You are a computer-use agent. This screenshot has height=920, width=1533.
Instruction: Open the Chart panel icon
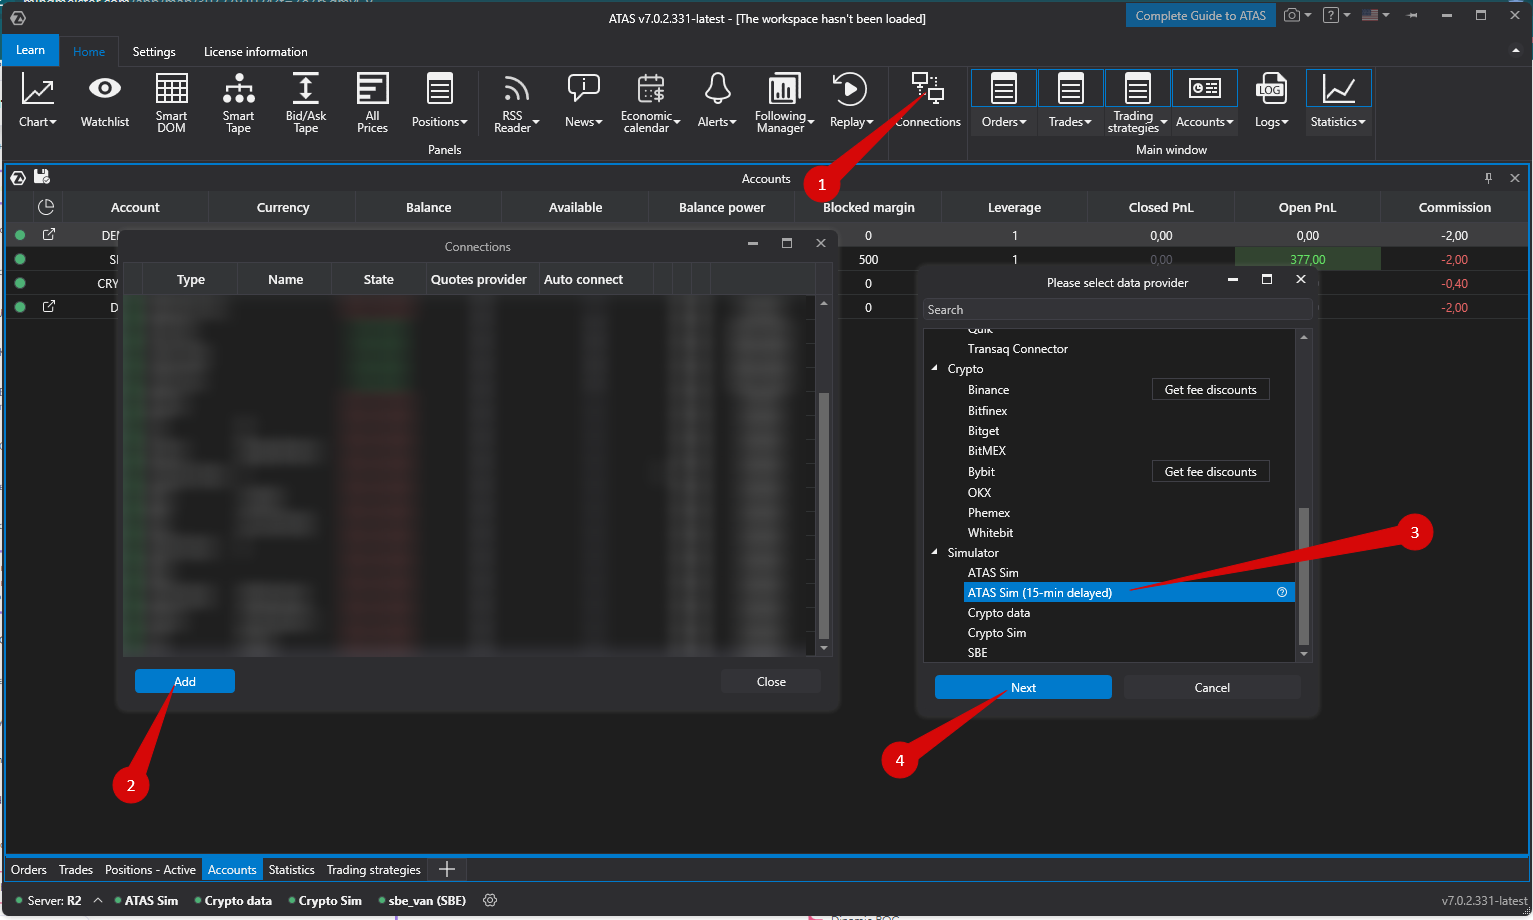coord(37,90)
